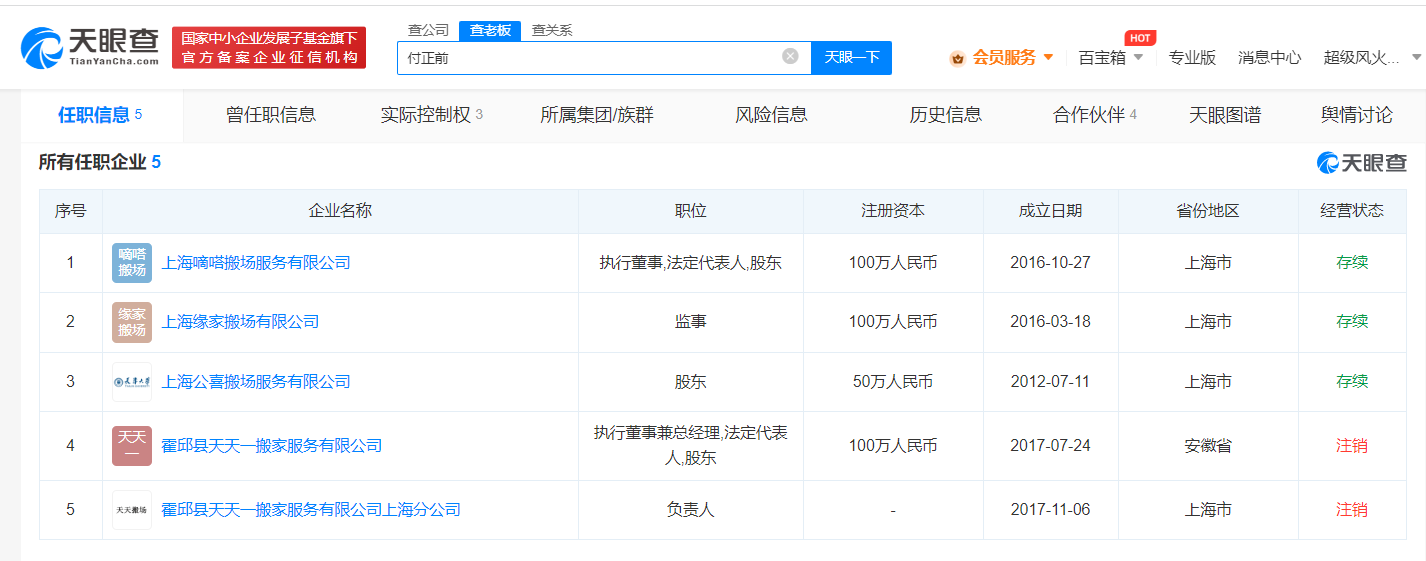This screenshot has height=561, width=1426.
Task: Click 执行董事,法定代表人,股东 position cell
Action: point(691,263)
